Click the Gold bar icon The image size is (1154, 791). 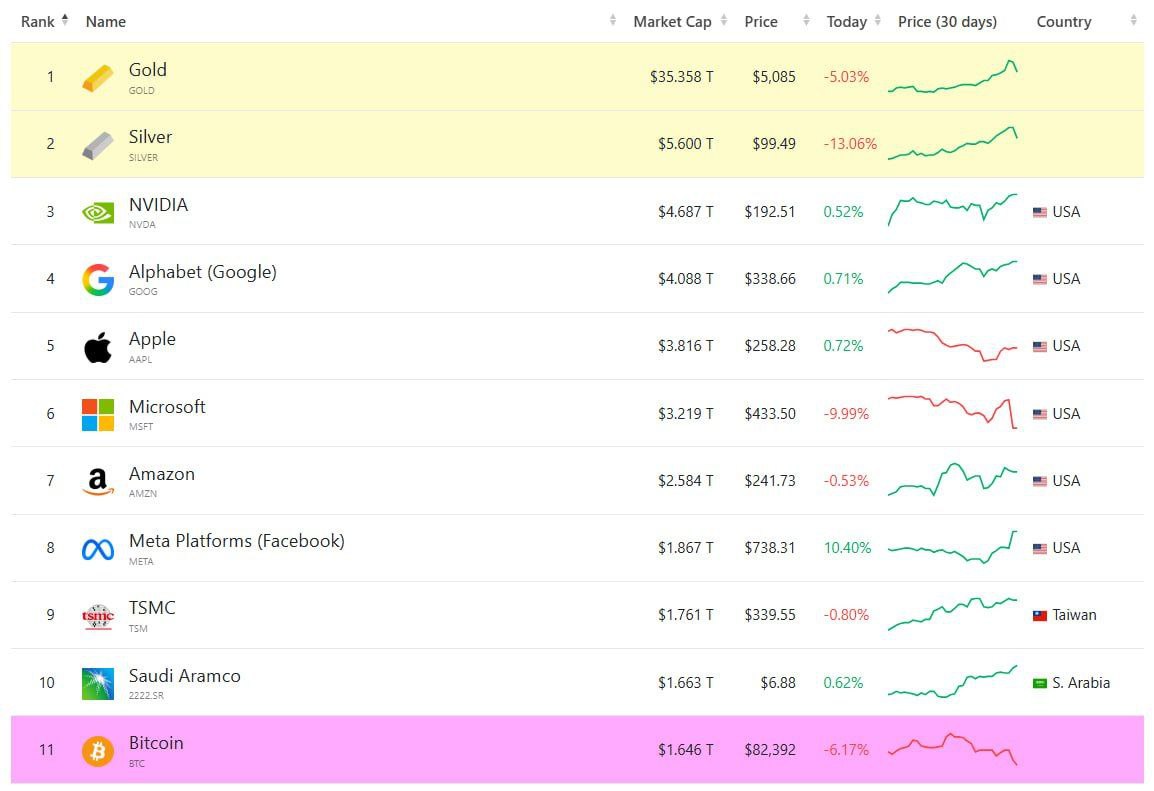pos(97,76)
